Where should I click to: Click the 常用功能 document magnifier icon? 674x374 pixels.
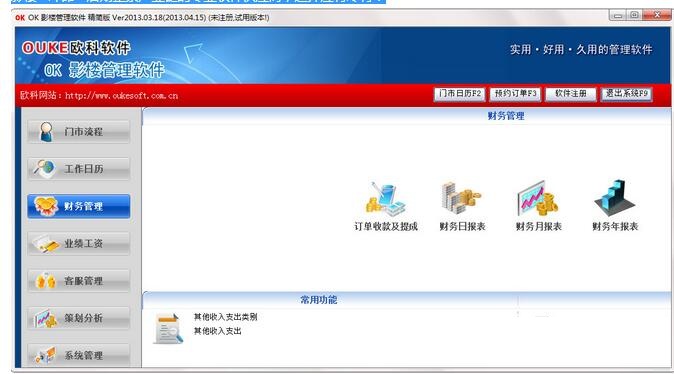click(x=168, y=329)
